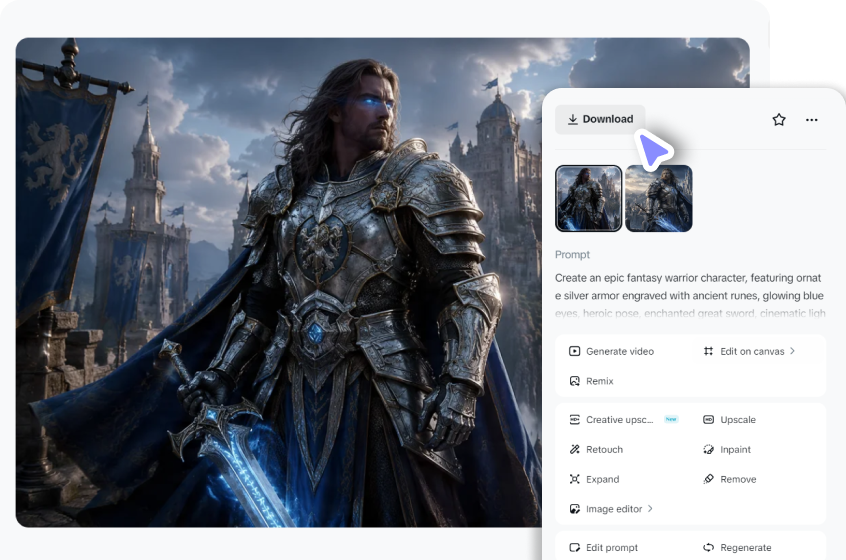Choose the Remove tool
This screenshot has width=846, height=560.
pos(729,479)
